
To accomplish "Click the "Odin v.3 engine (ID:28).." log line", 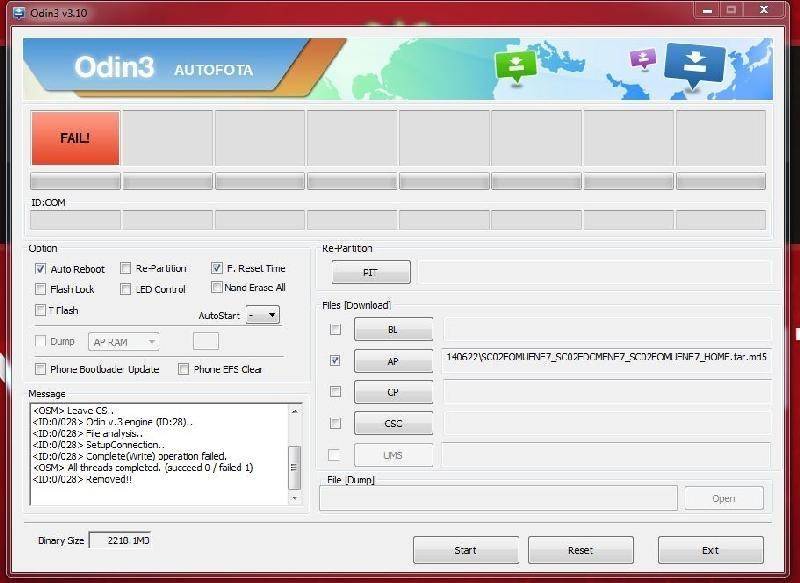I will pyautogui.click(x=112, y=422).
